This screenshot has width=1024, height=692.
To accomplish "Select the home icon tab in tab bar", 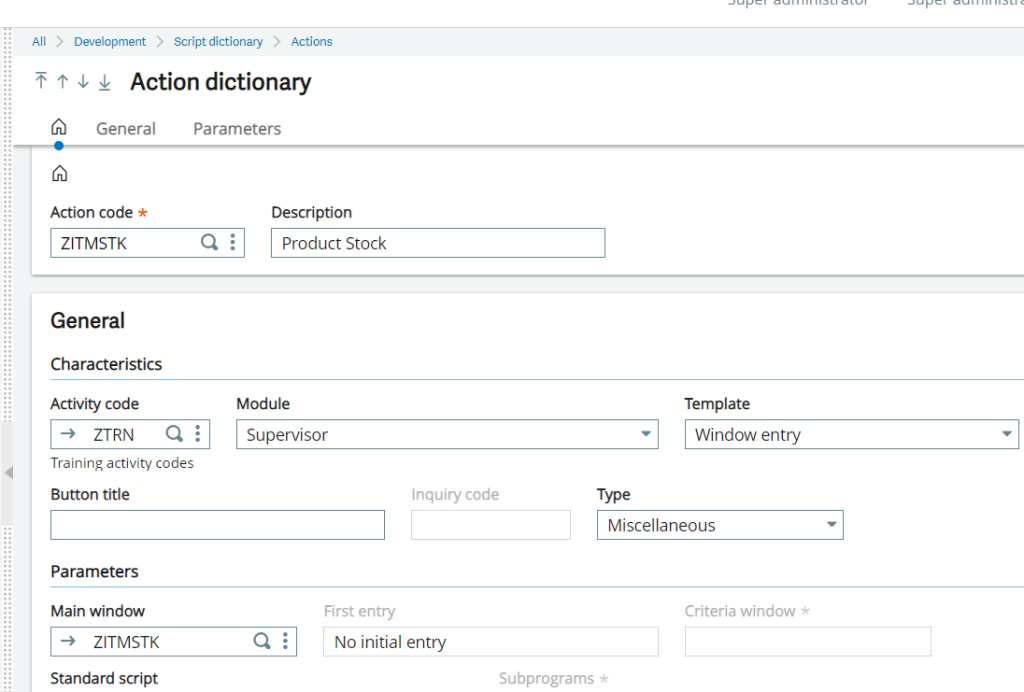I will pos(59,127).
